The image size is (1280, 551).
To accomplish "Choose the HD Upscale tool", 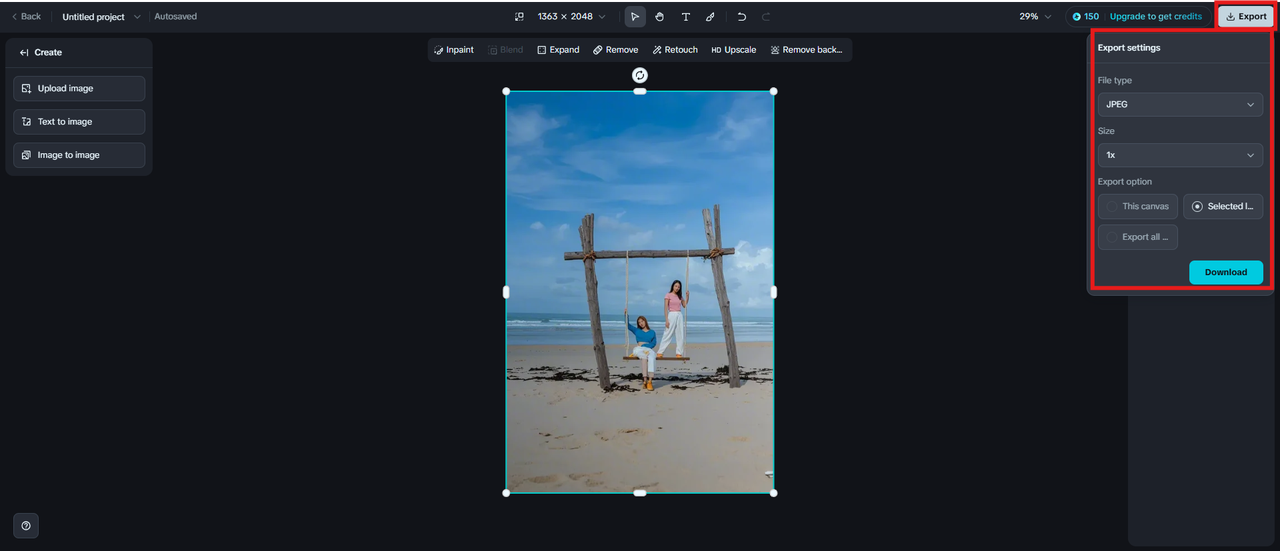I will pos(734,50).
